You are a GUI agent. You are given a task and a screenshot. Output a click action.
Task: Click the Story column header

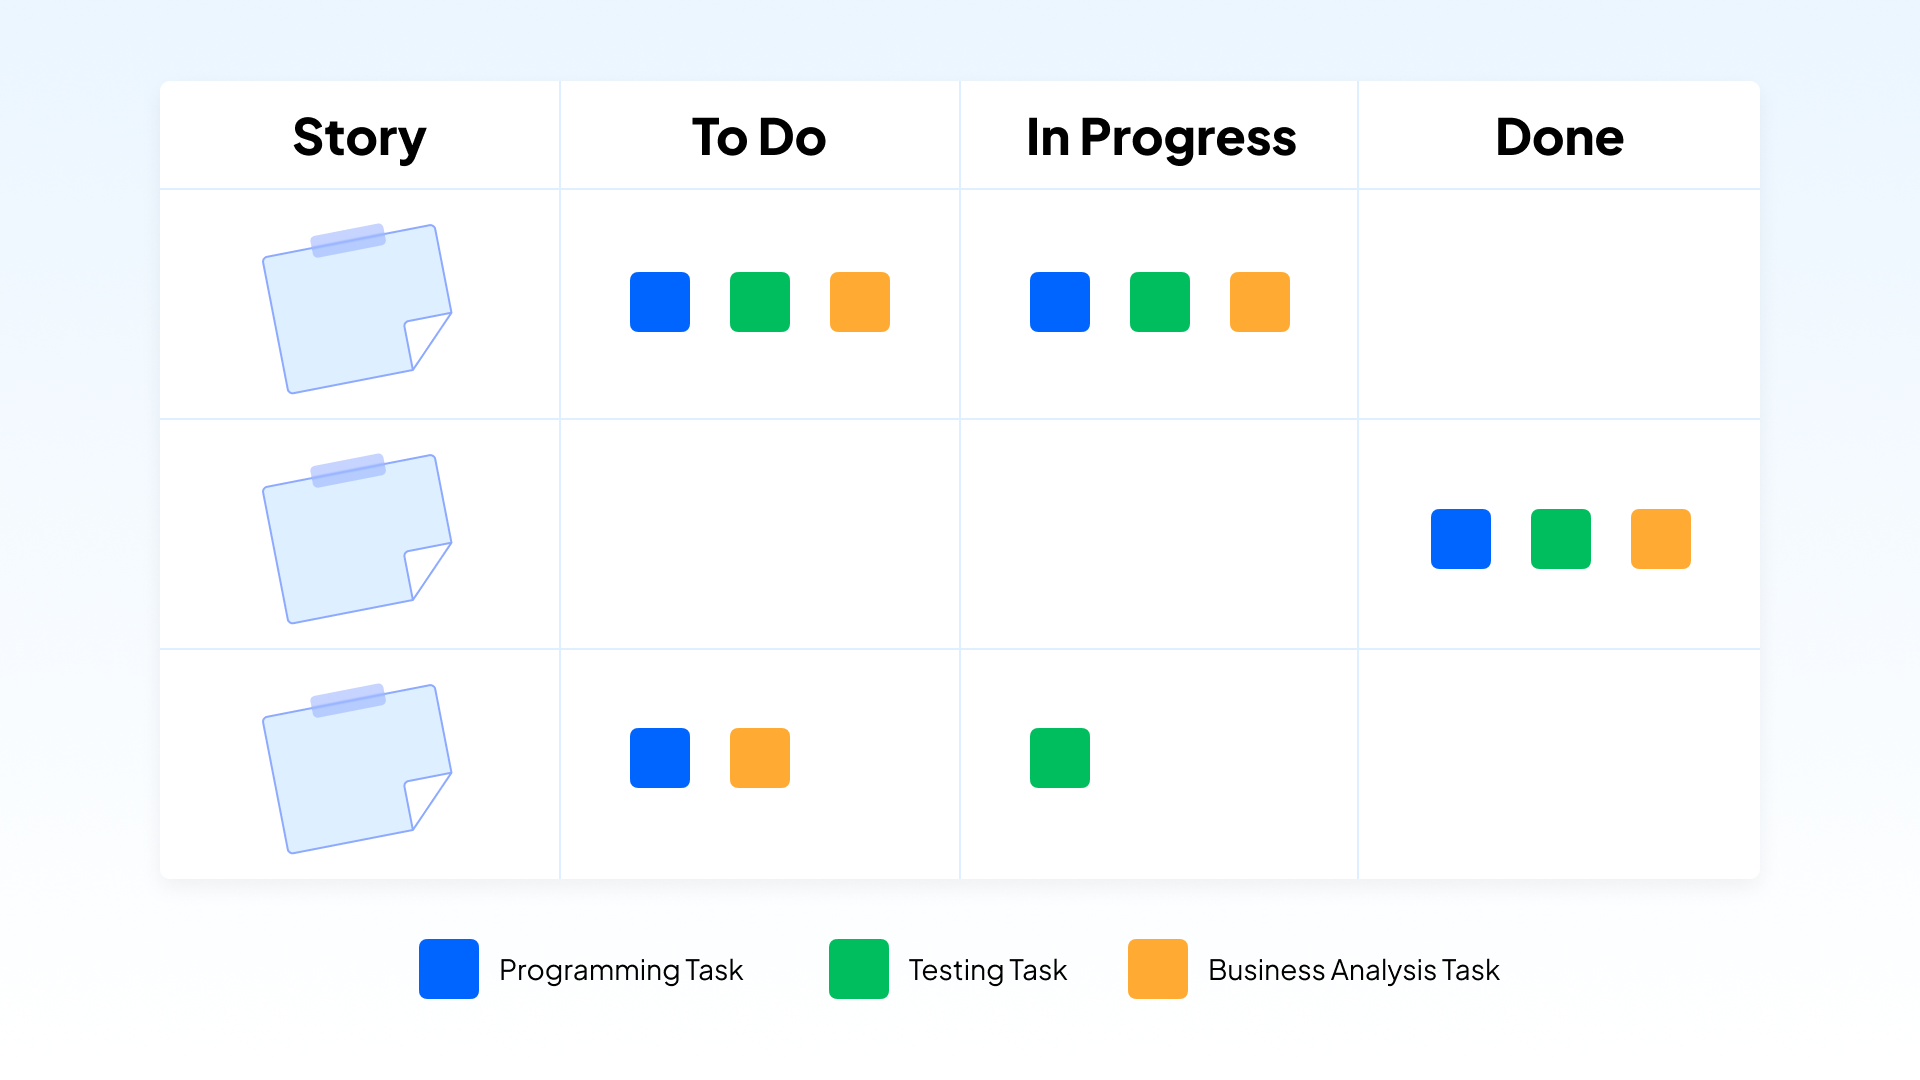click(360, 138)
